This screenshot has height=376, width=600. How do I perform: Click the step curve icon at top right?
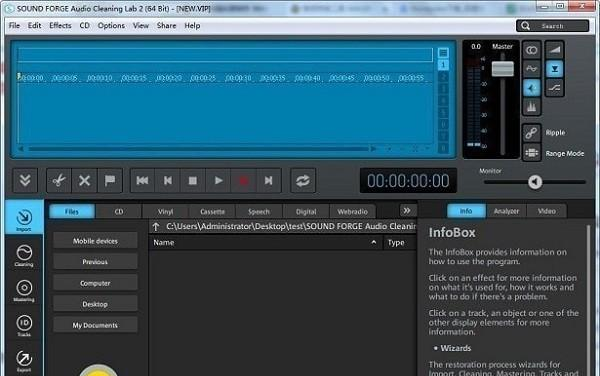pos(554,88)
